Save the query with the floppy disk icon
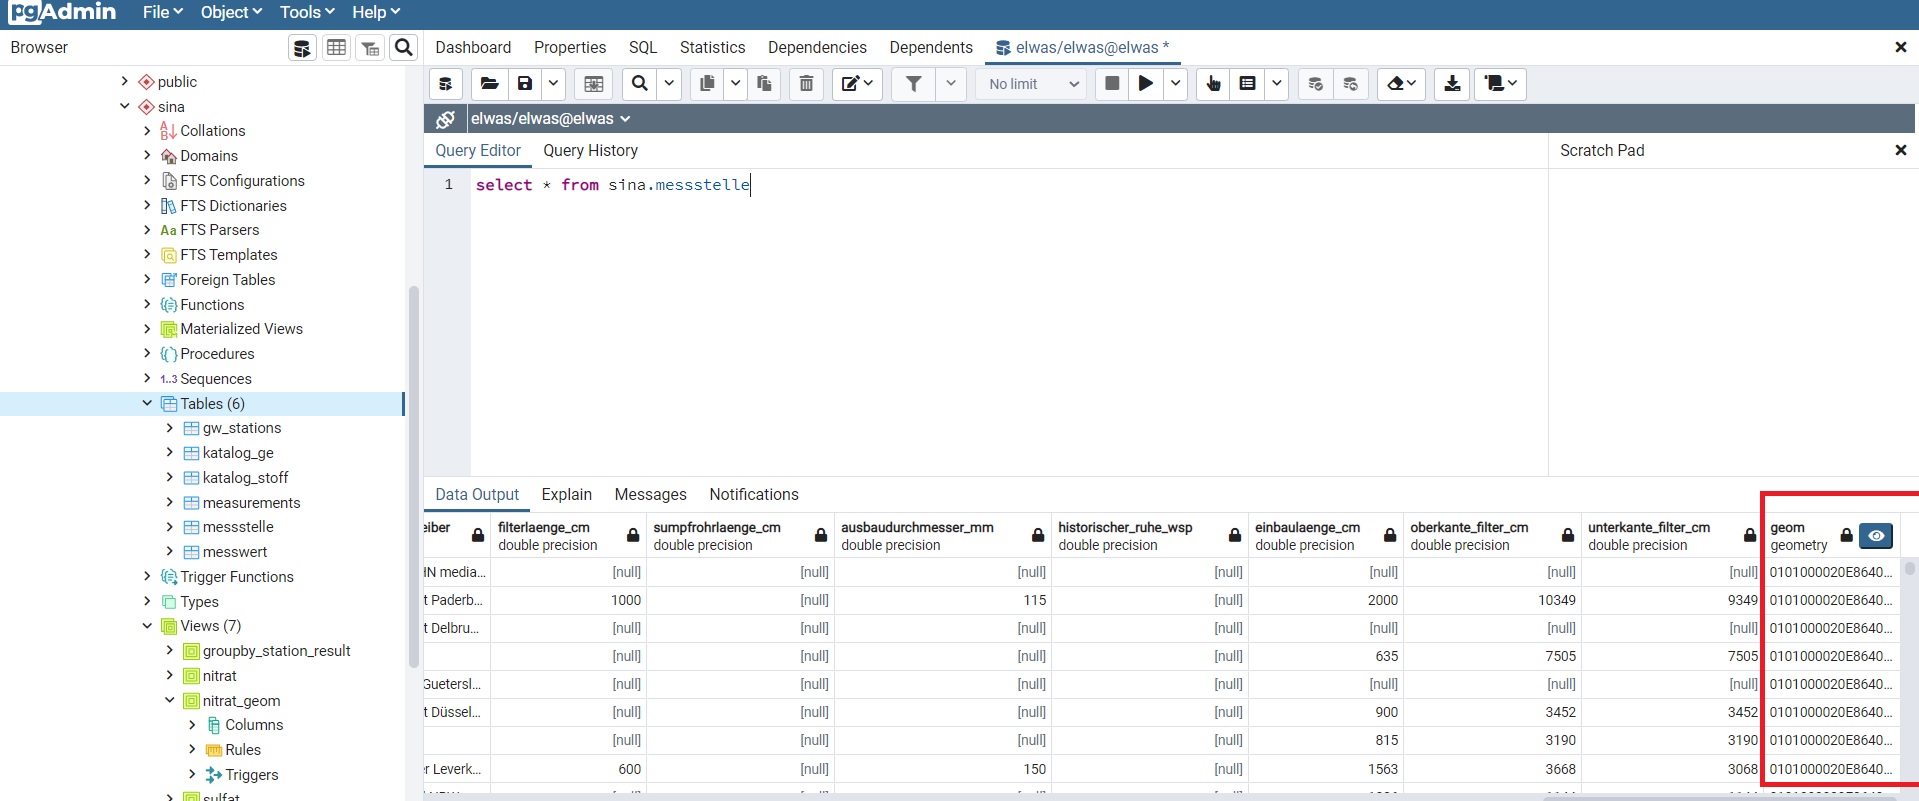The width and height of the screenshot is (1919, 801). pyautogui.click(x=525, y=84)
